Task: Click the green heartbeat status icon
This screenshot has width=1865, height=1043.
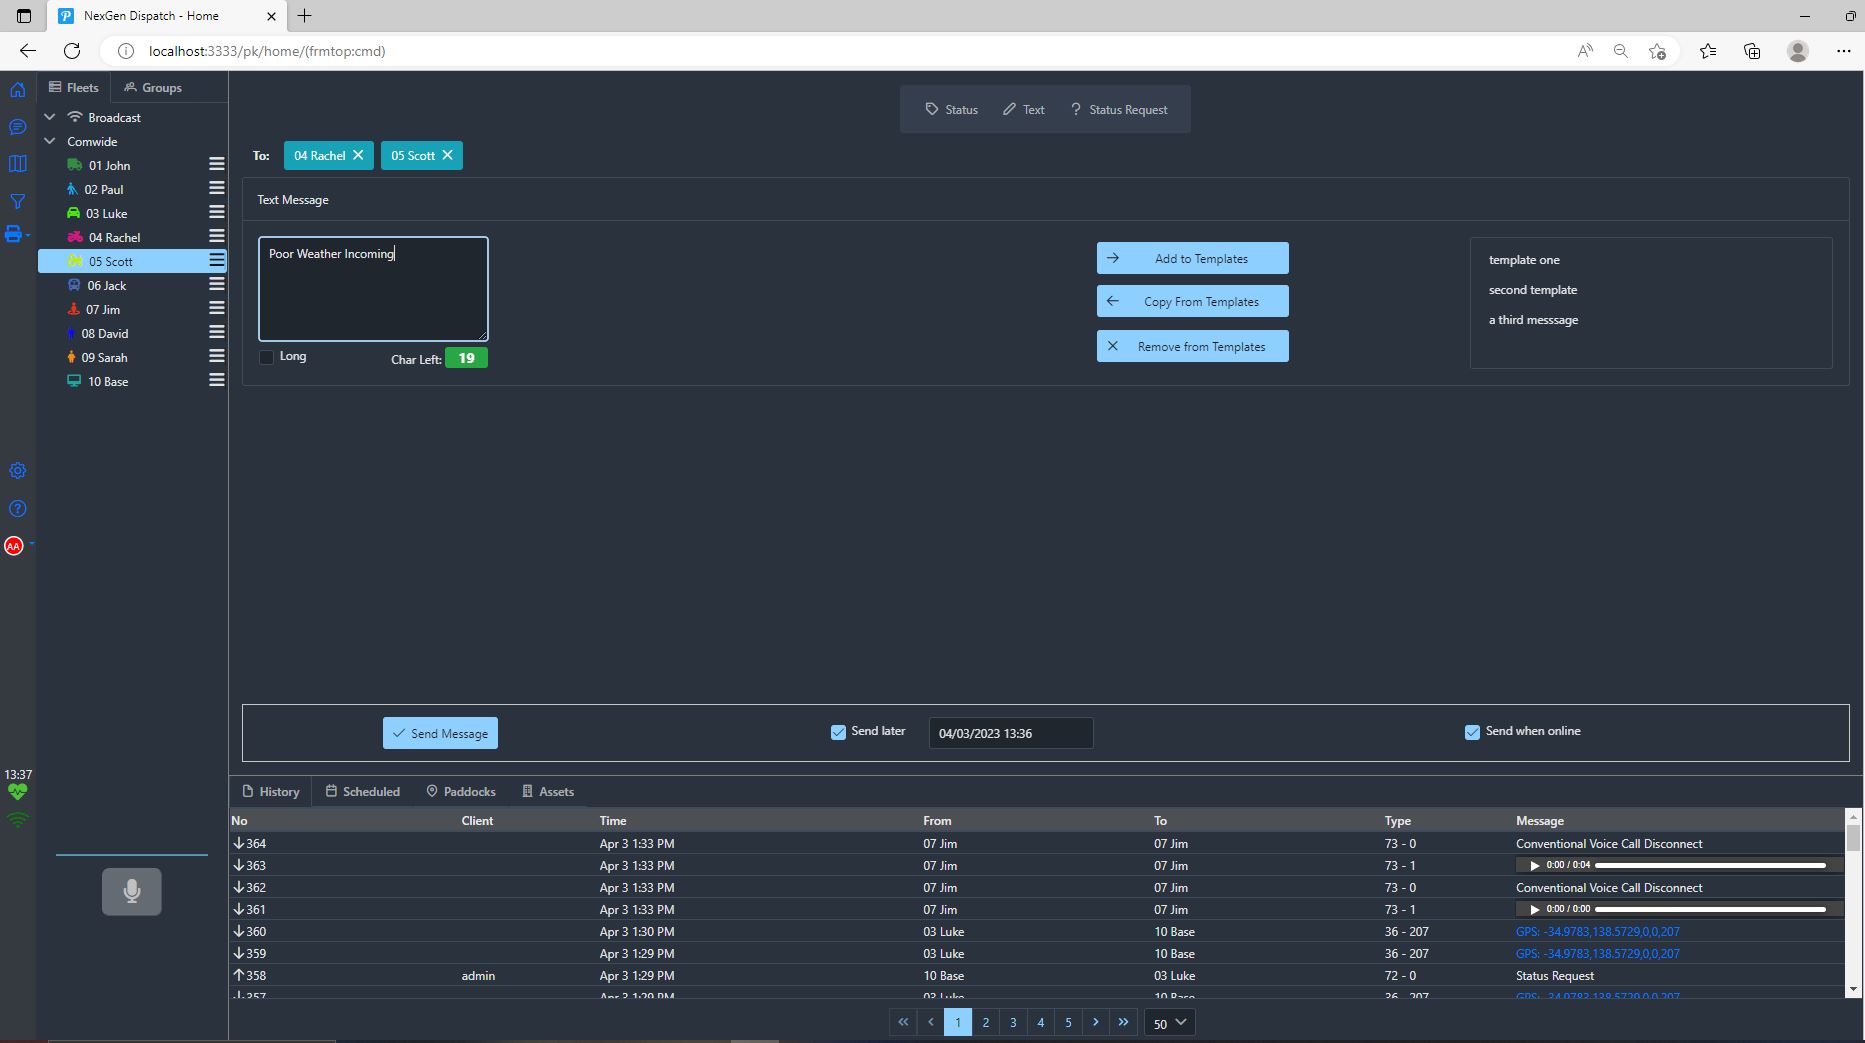Action: pos(18,792)
